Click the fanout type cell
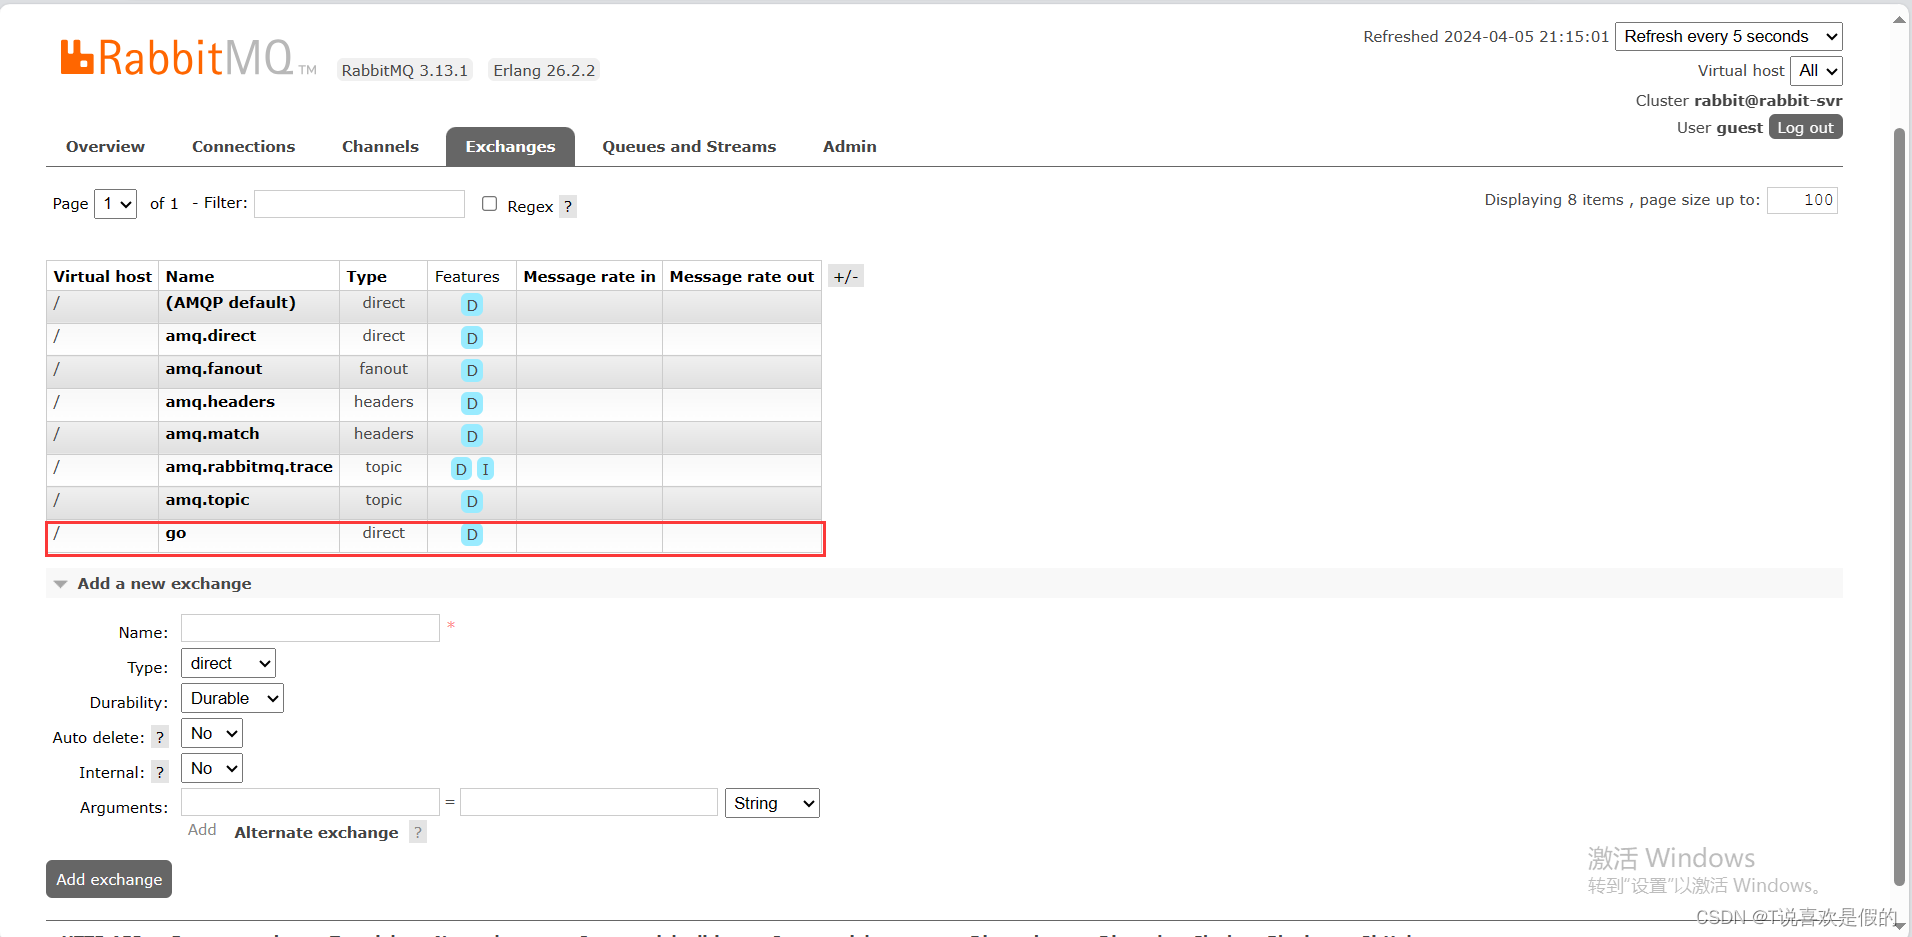Viewport: 1912px width, 937px height. 383,369
